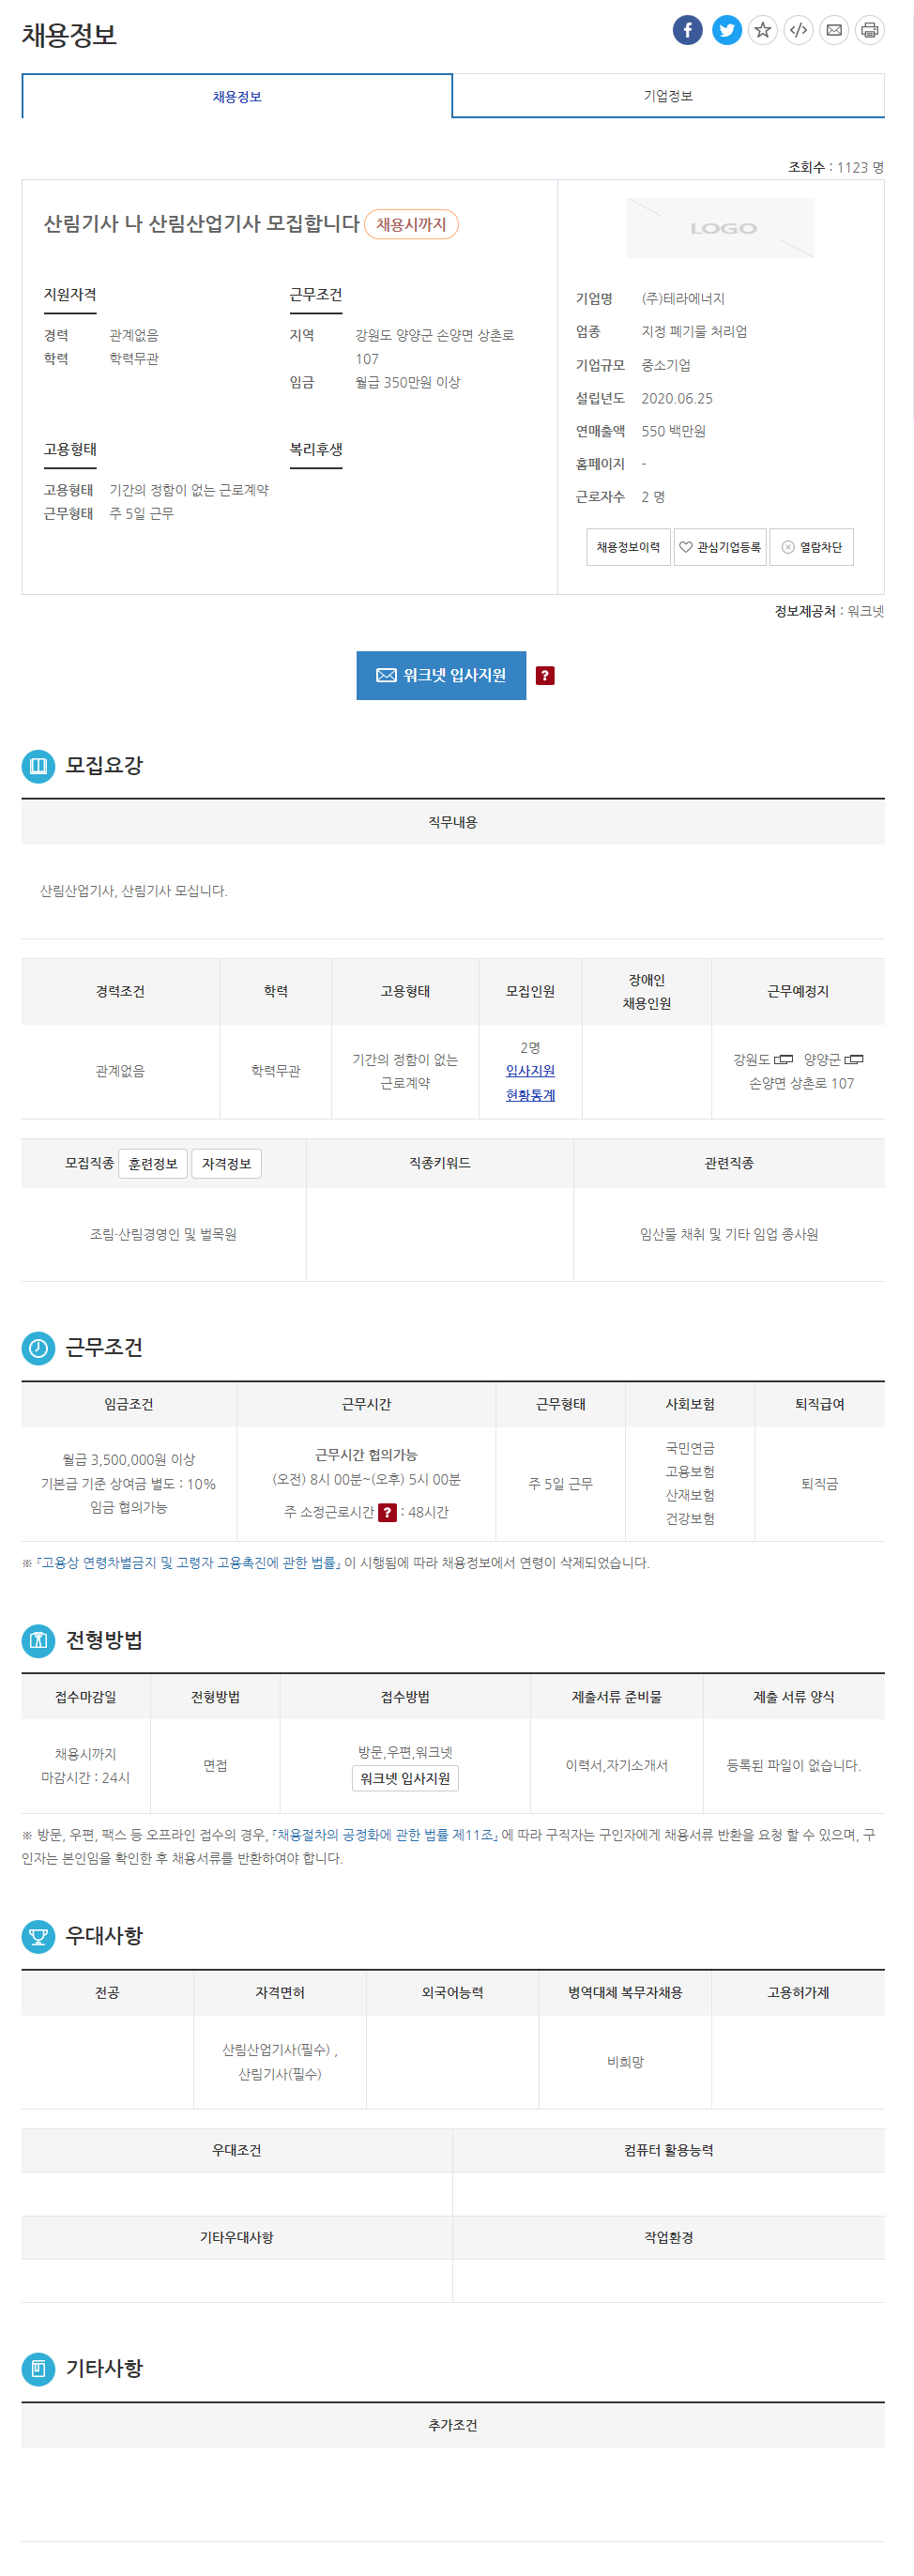
Task: Open map icon next to 강원도
Action: click(784, 1059)
